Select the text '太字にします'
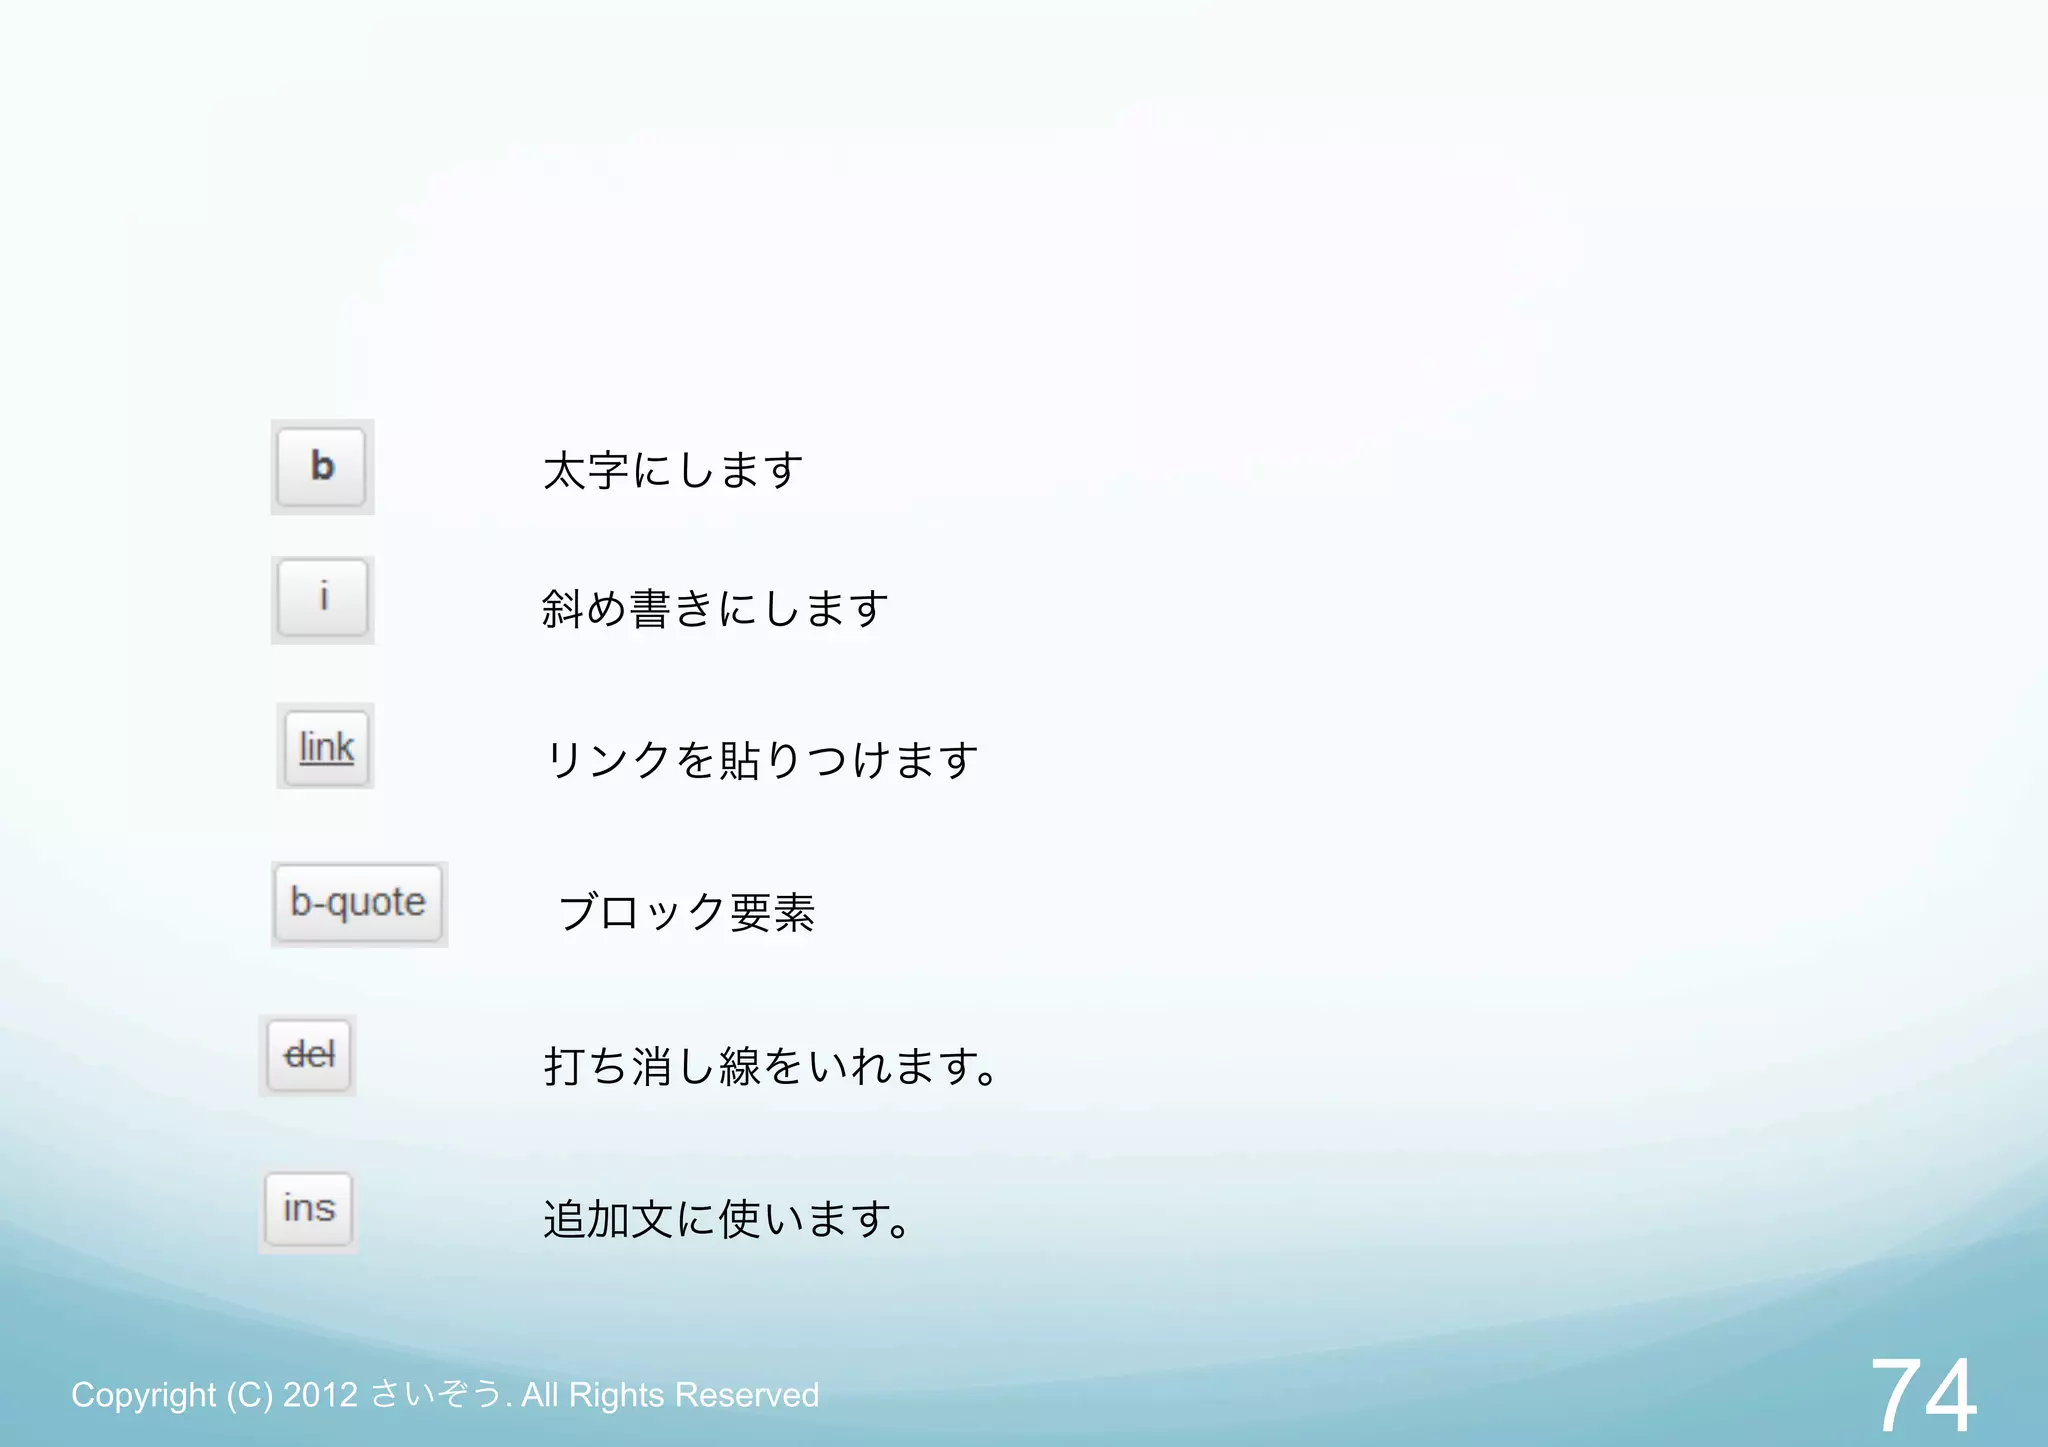Image resolution: width=2048 pixels, height=1447 pixels. (x=673, y=470)
